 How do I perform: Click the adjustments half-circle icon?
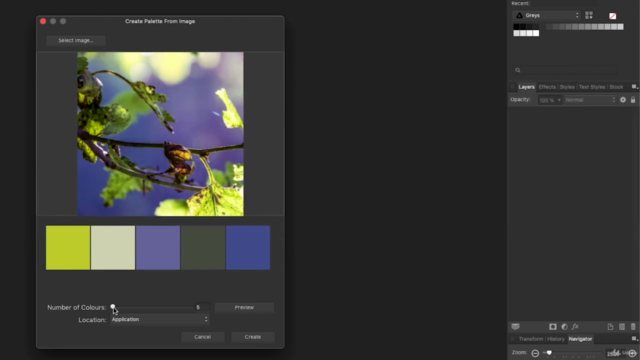pos(564,327)
